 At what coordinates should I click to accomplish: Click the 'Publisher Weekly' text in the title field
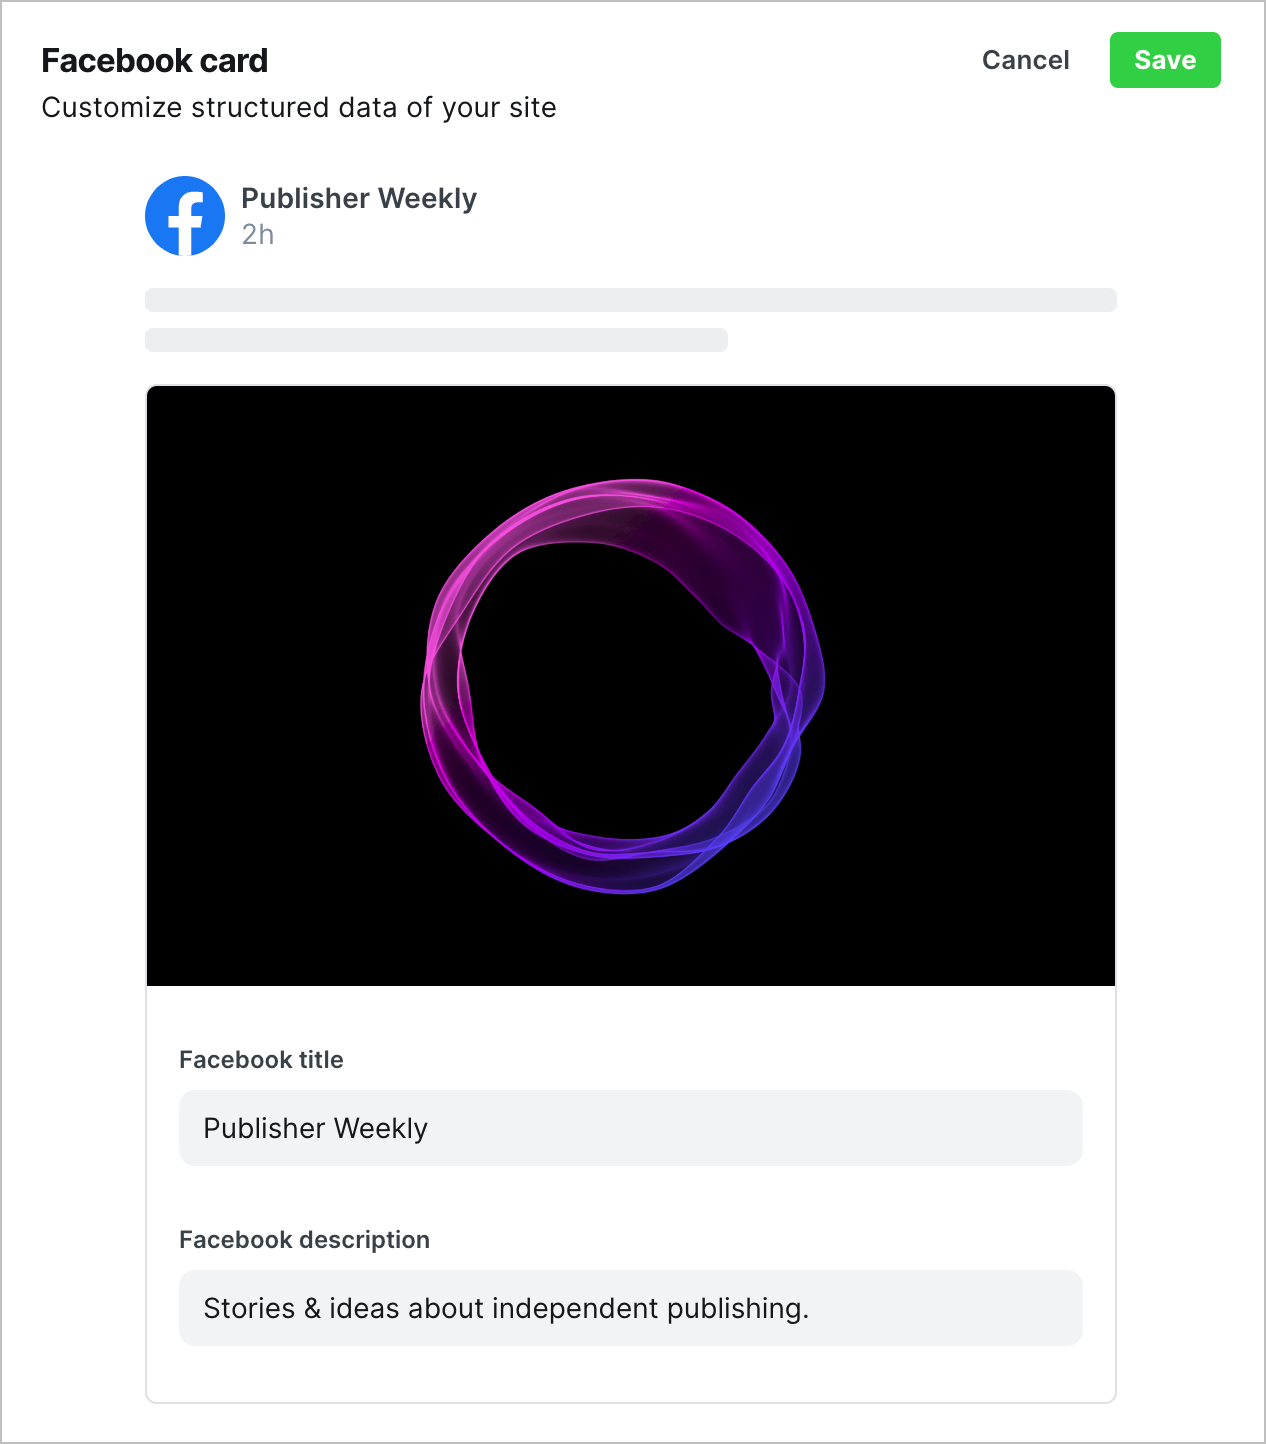(x=315, y=1128)
